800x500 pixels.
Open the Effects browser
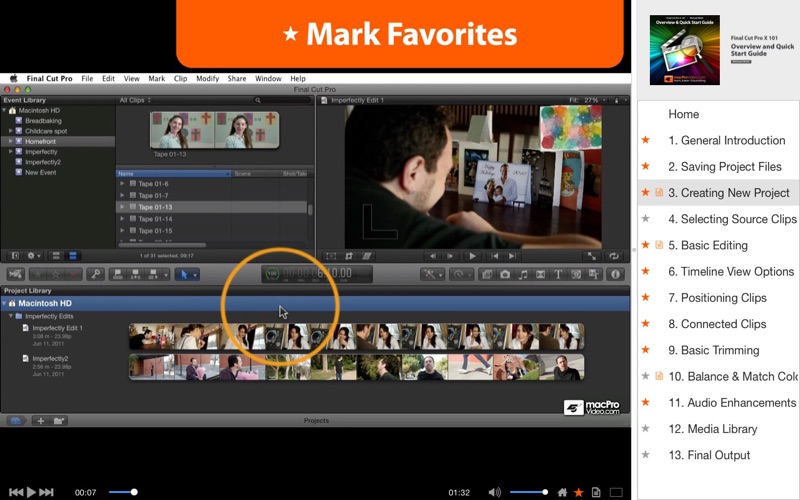pyautogui.click(x=487, y=274)
